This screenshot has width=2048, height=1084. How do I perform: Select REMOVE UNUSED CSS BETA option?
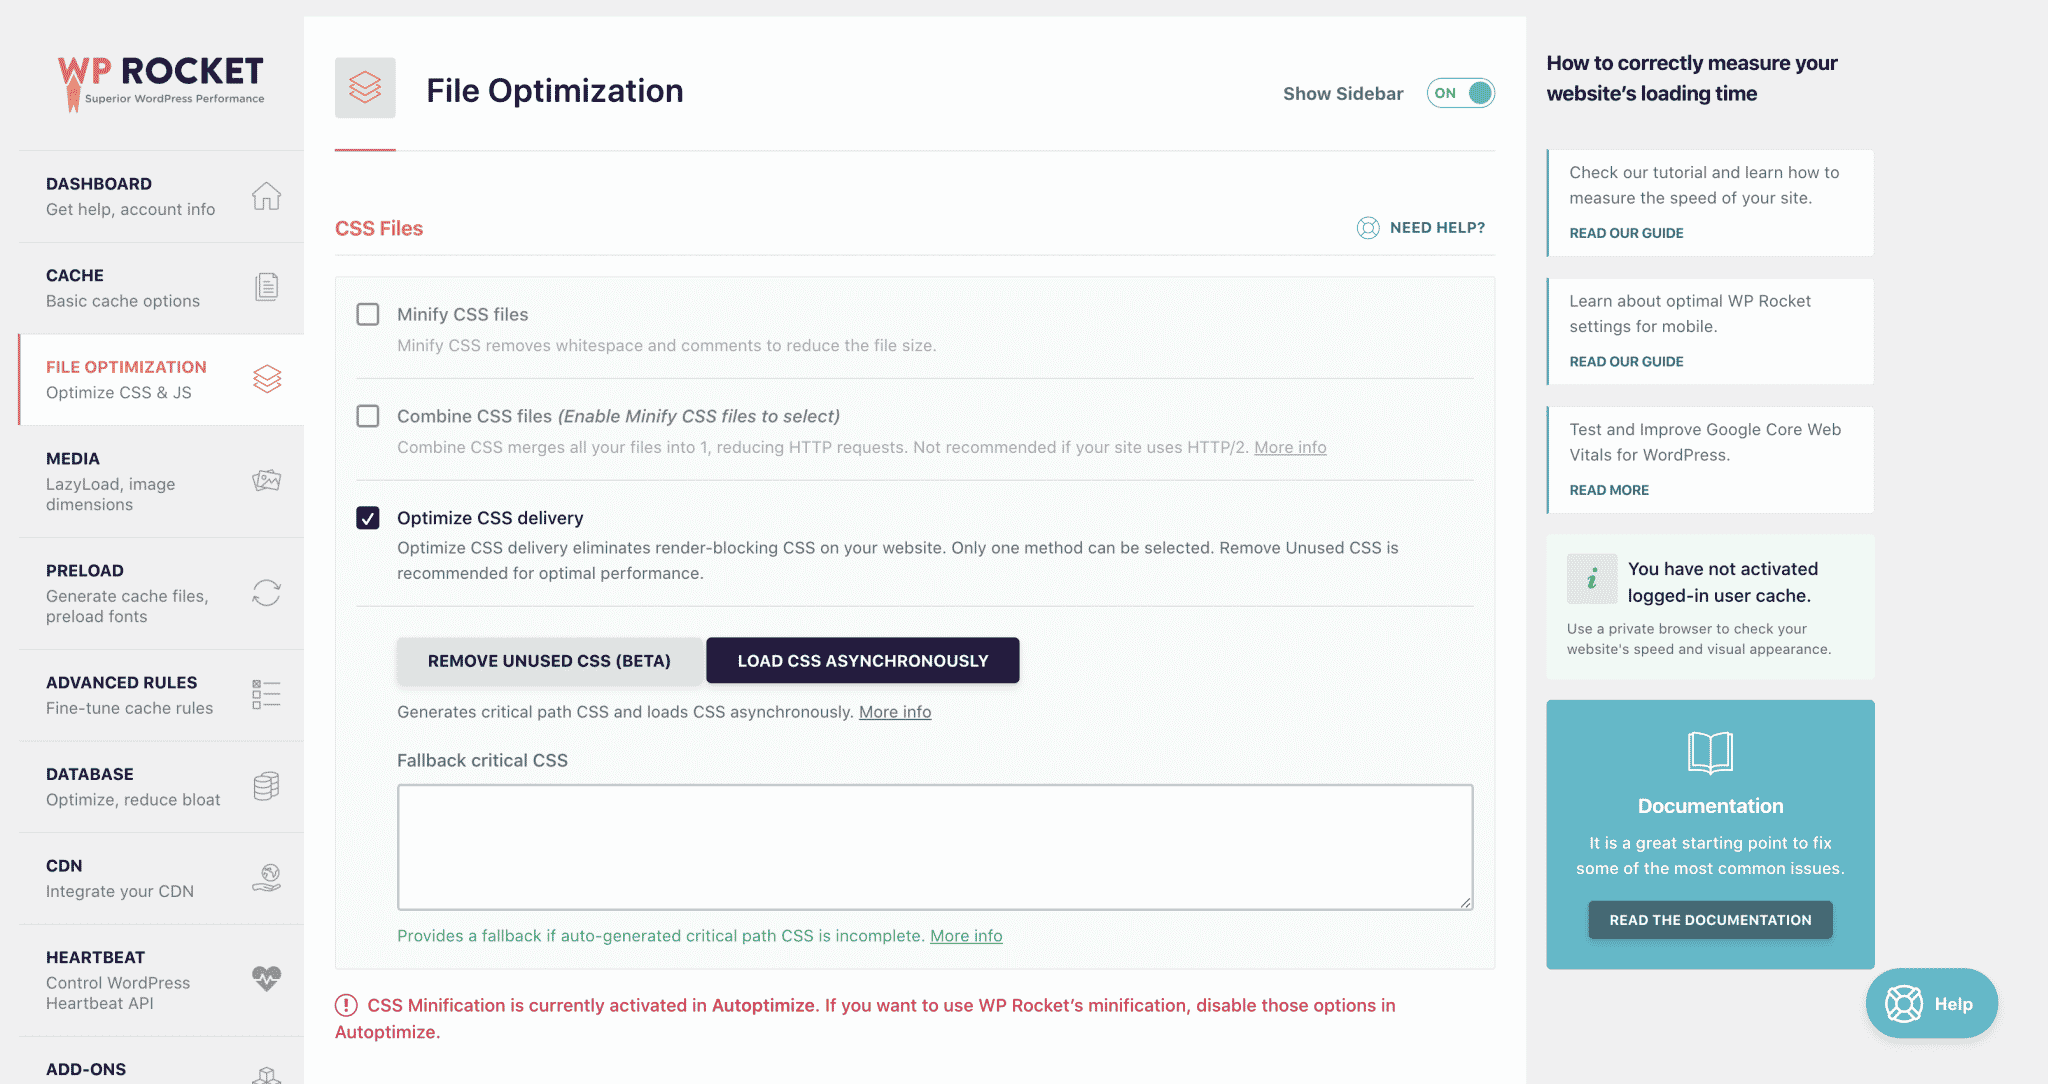click(x=549, y=660)
